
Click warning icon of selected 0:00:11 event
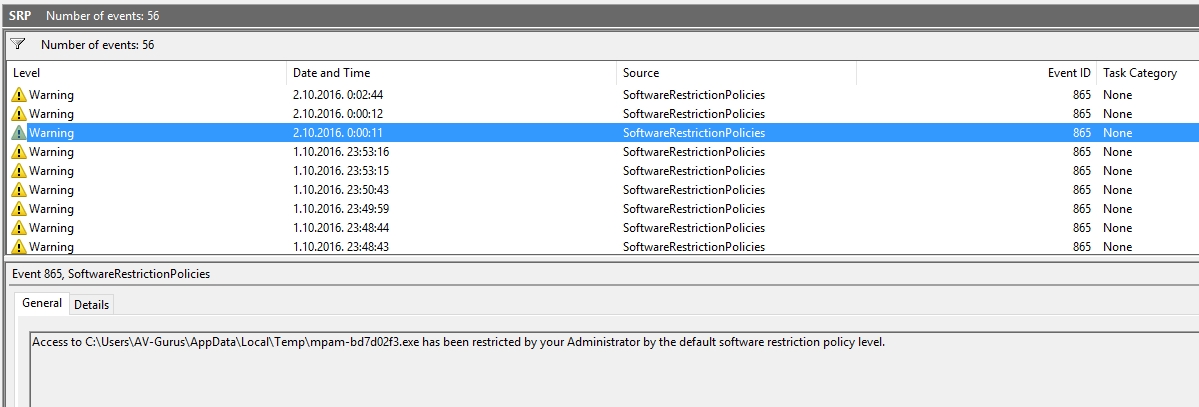[x=19, y=133]
